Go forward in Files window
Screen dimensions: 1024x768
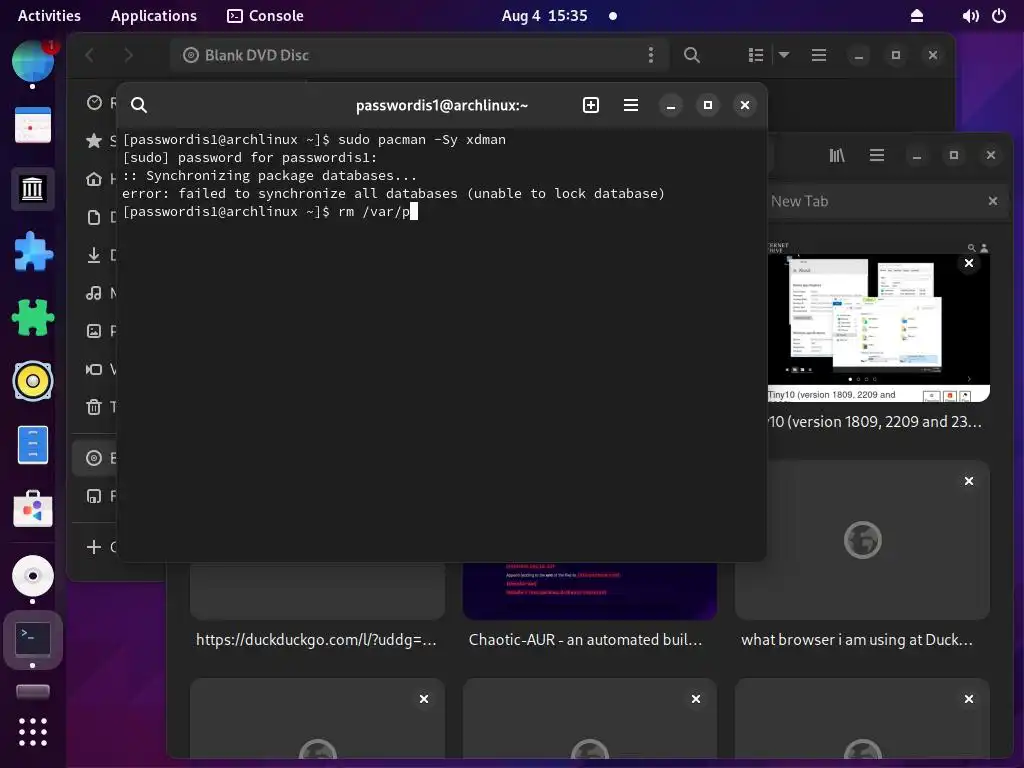click(x=128, y=55)
